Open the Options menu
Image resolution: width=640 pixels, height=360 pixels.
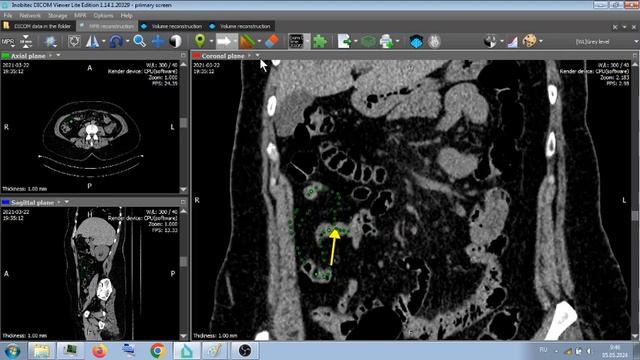[x=103, y=16]
